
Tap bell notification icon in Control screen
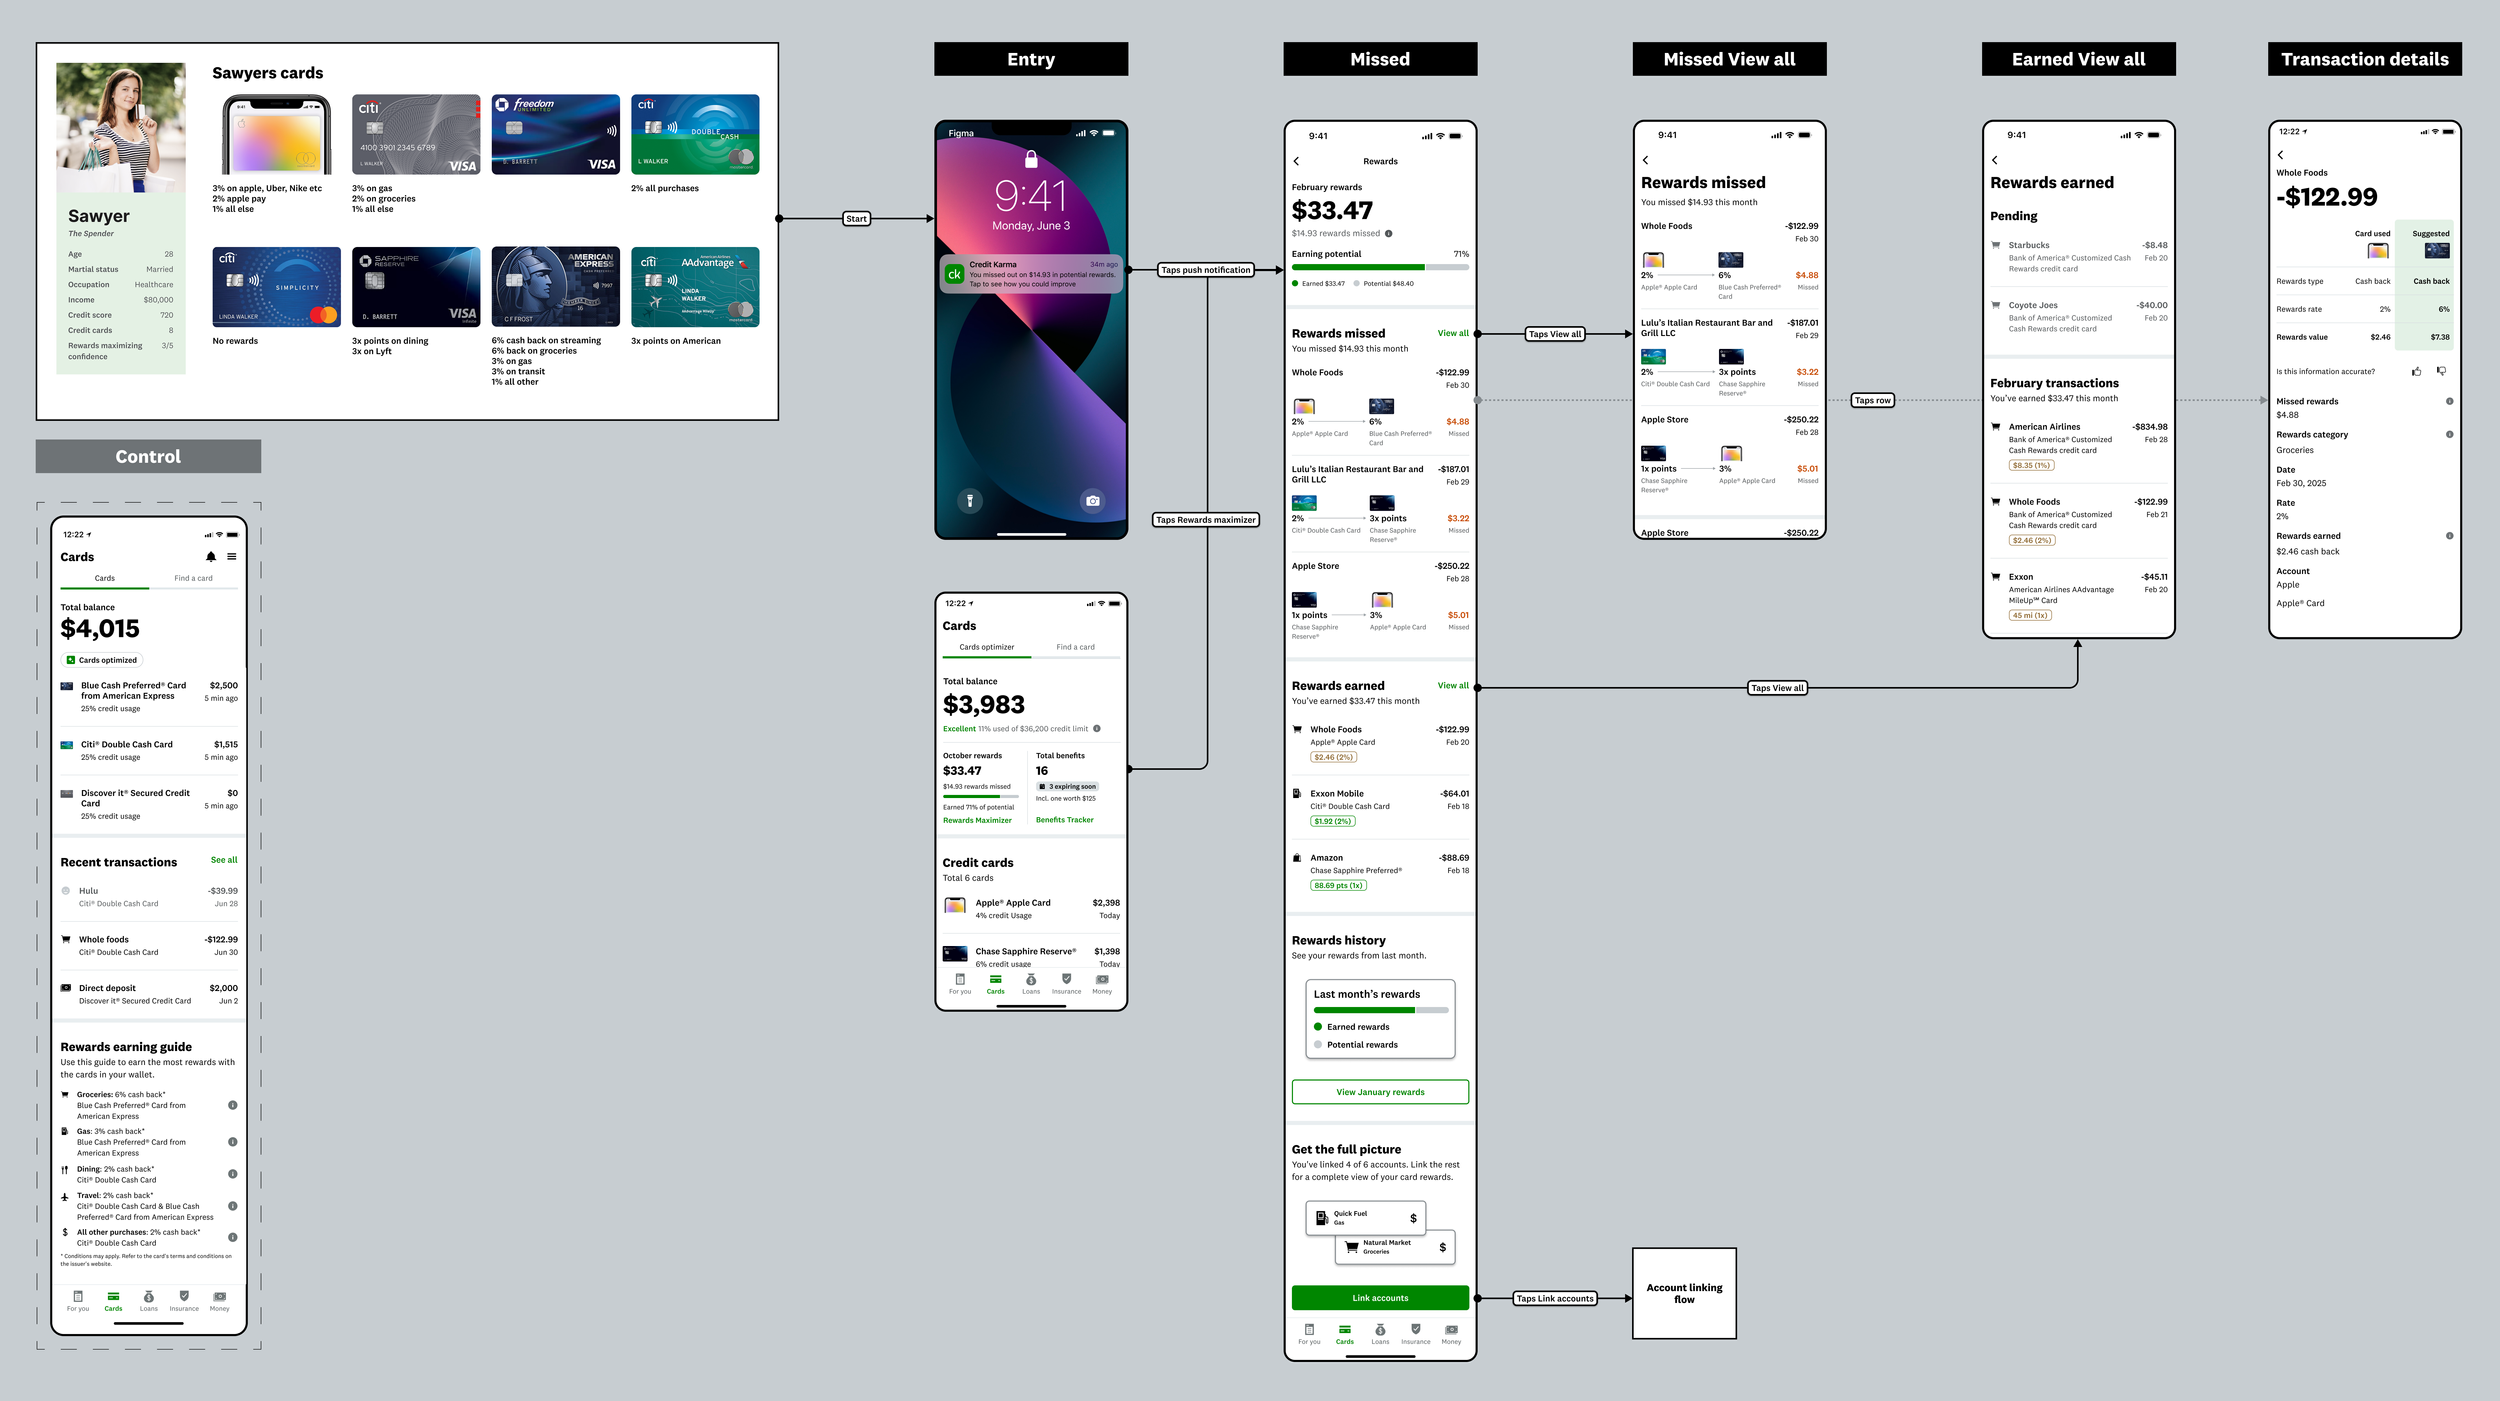point(211,557)
